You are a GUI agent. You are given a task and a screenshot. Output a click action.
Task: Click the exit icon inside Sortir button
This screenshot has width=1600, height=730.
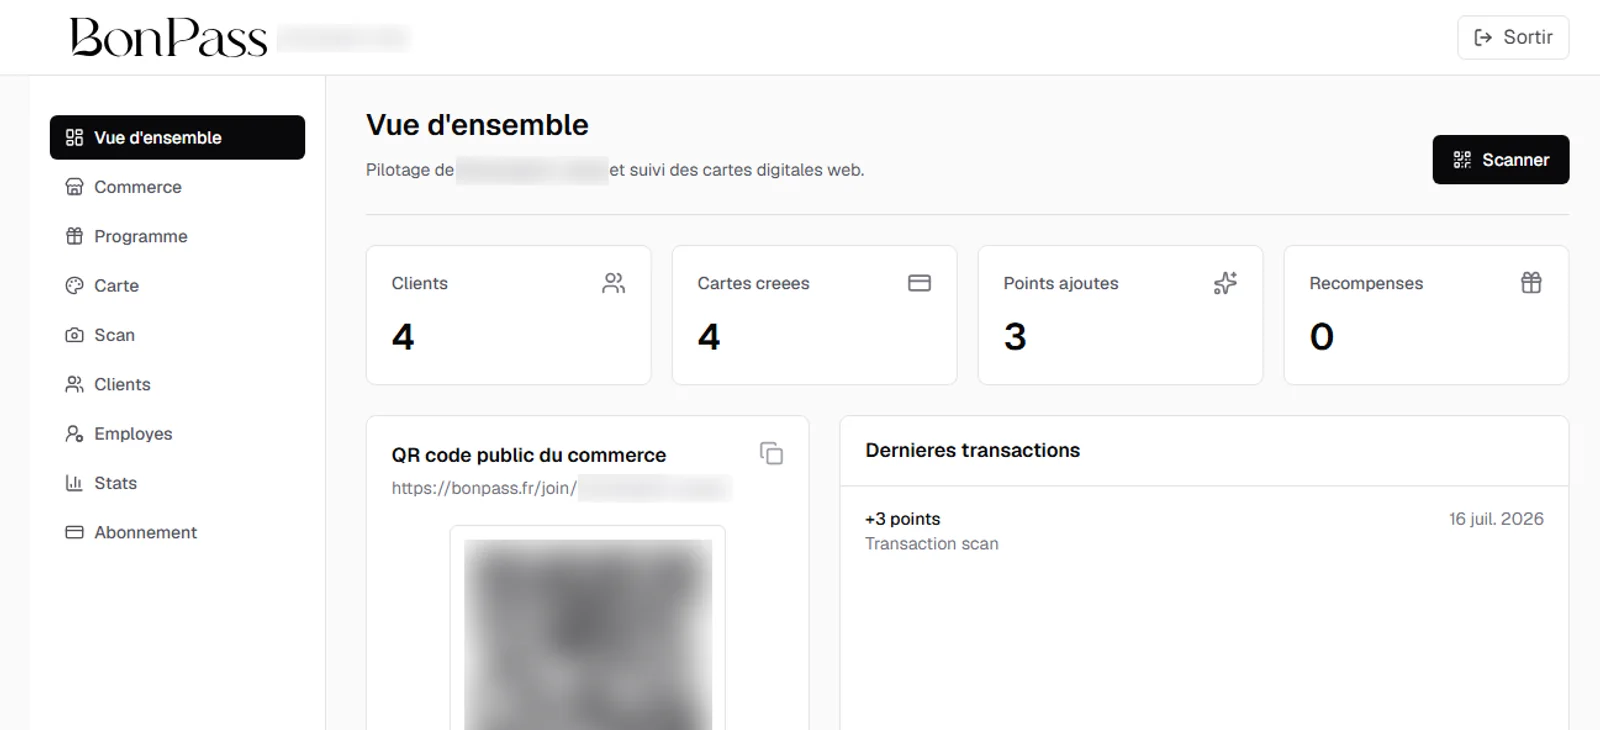tap(1483, 37)
